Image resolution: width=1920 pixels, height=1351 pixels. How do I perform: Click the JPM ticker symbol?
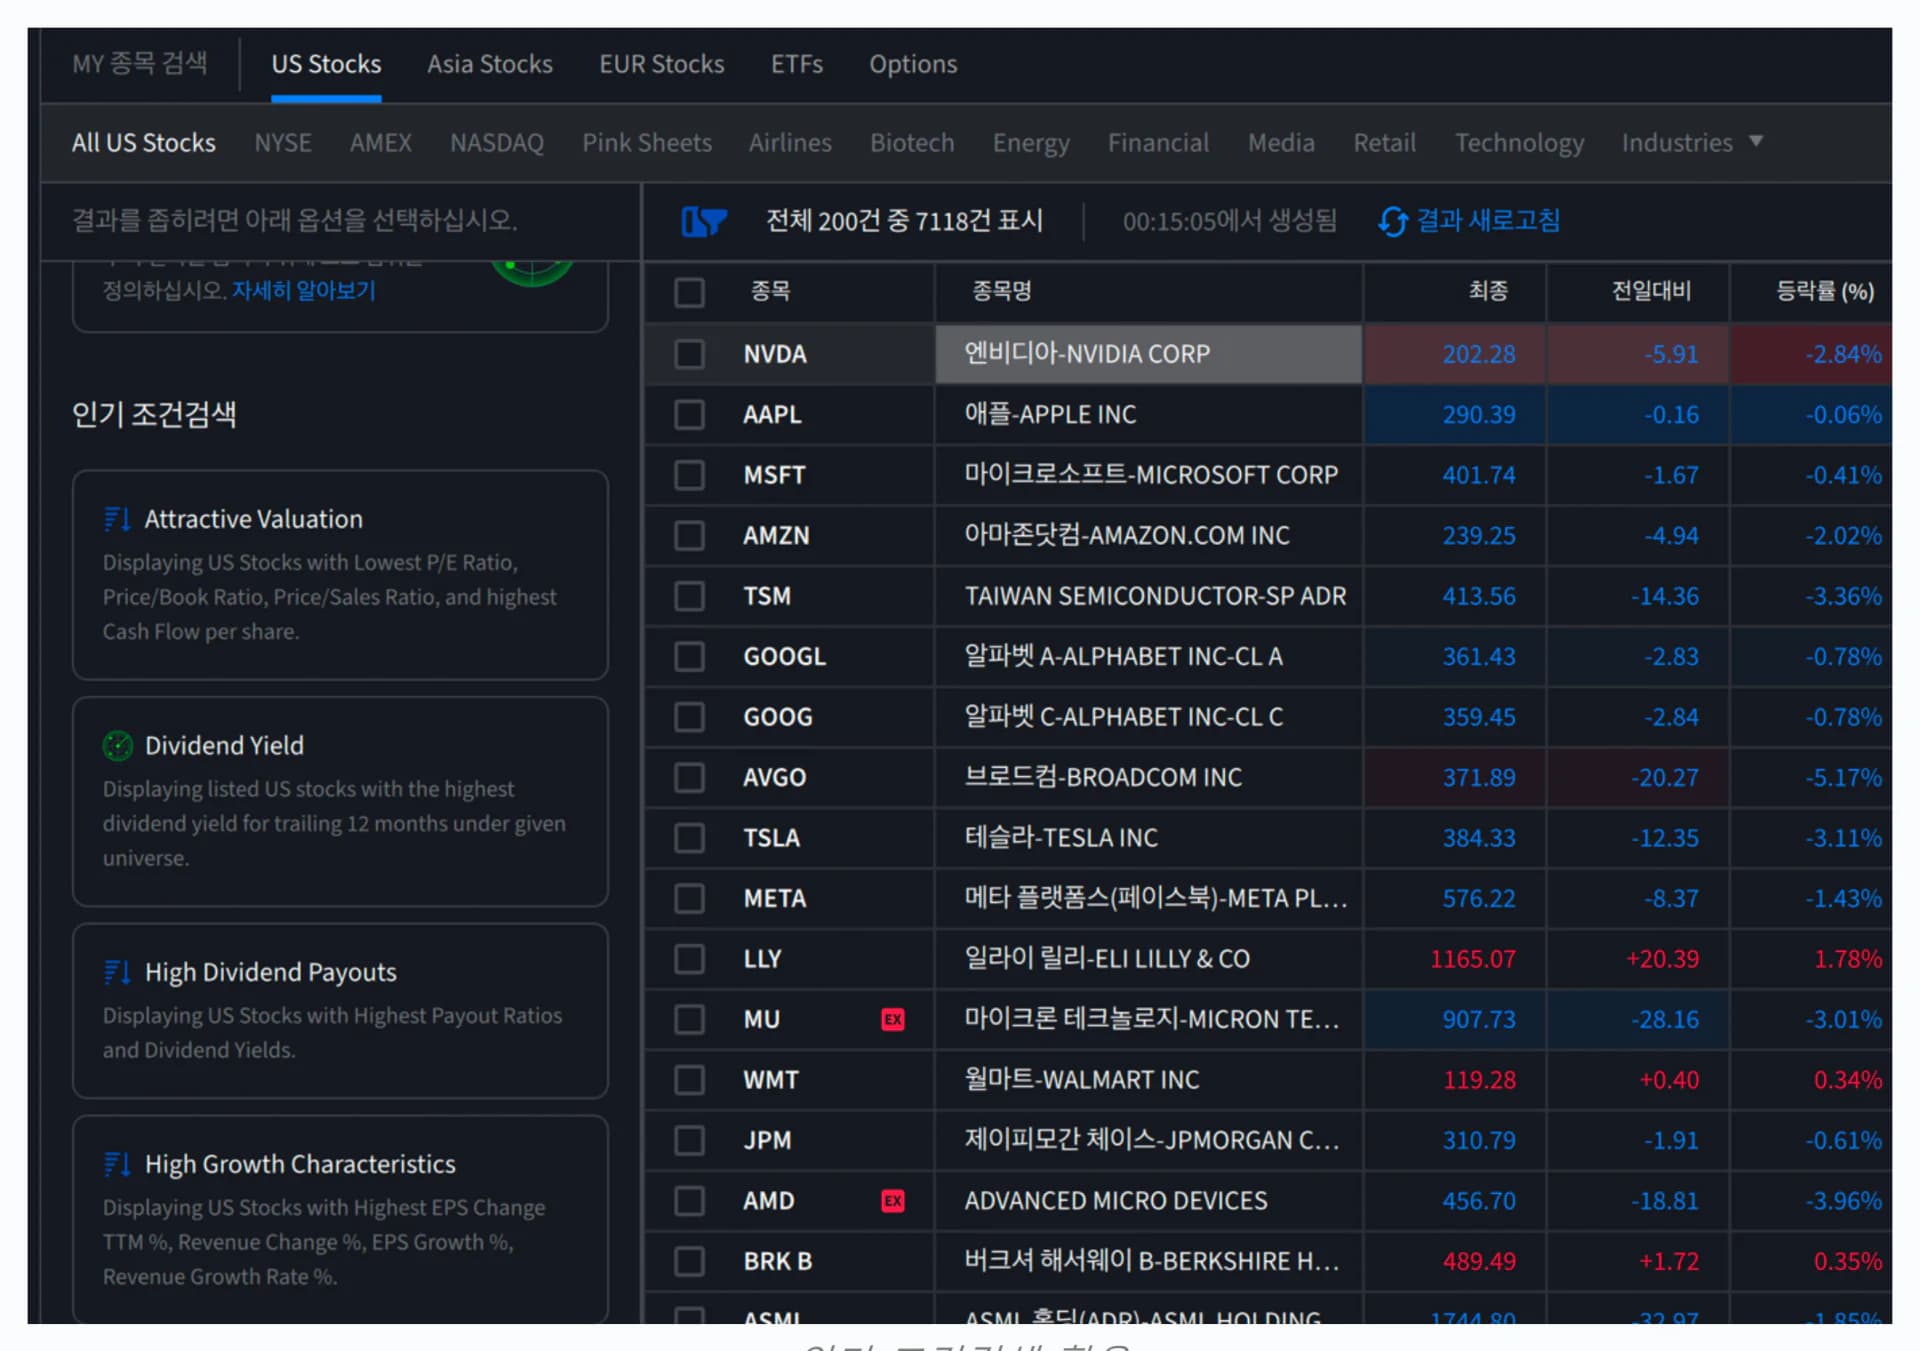767,1140
